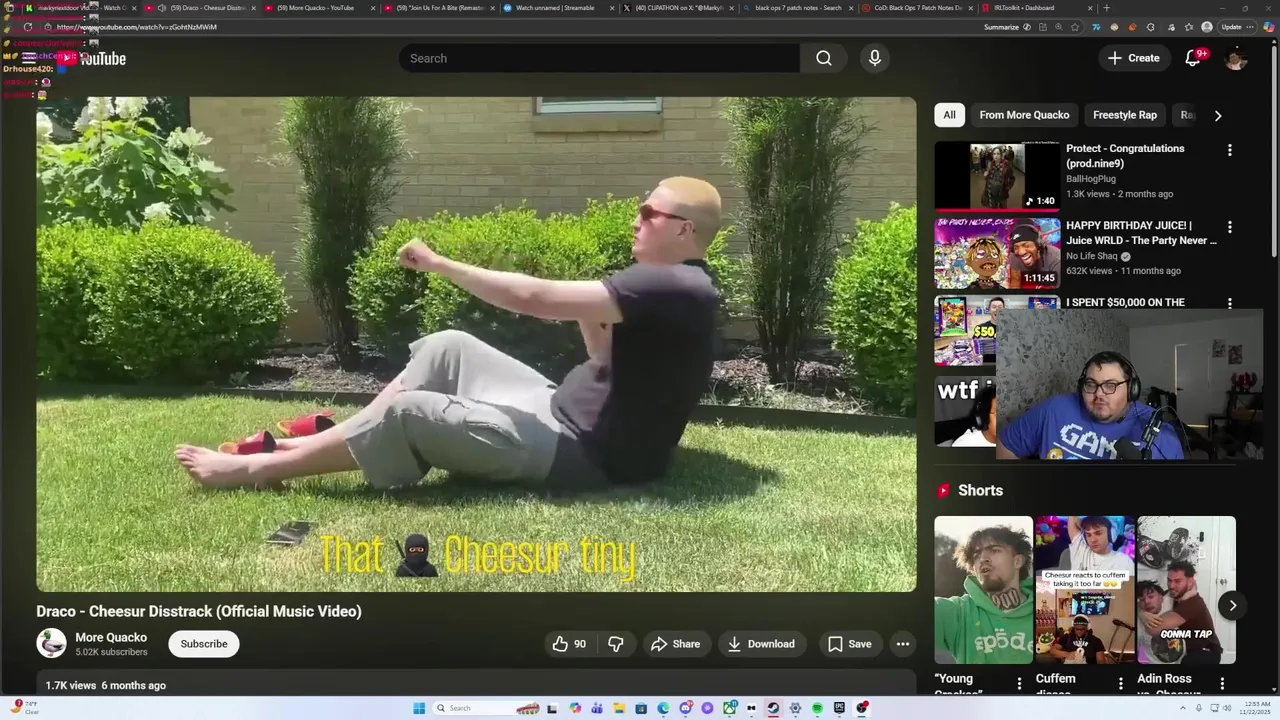Focus the YouTube search field
This screenshot has height=720, width=1280.
[599, 58]
